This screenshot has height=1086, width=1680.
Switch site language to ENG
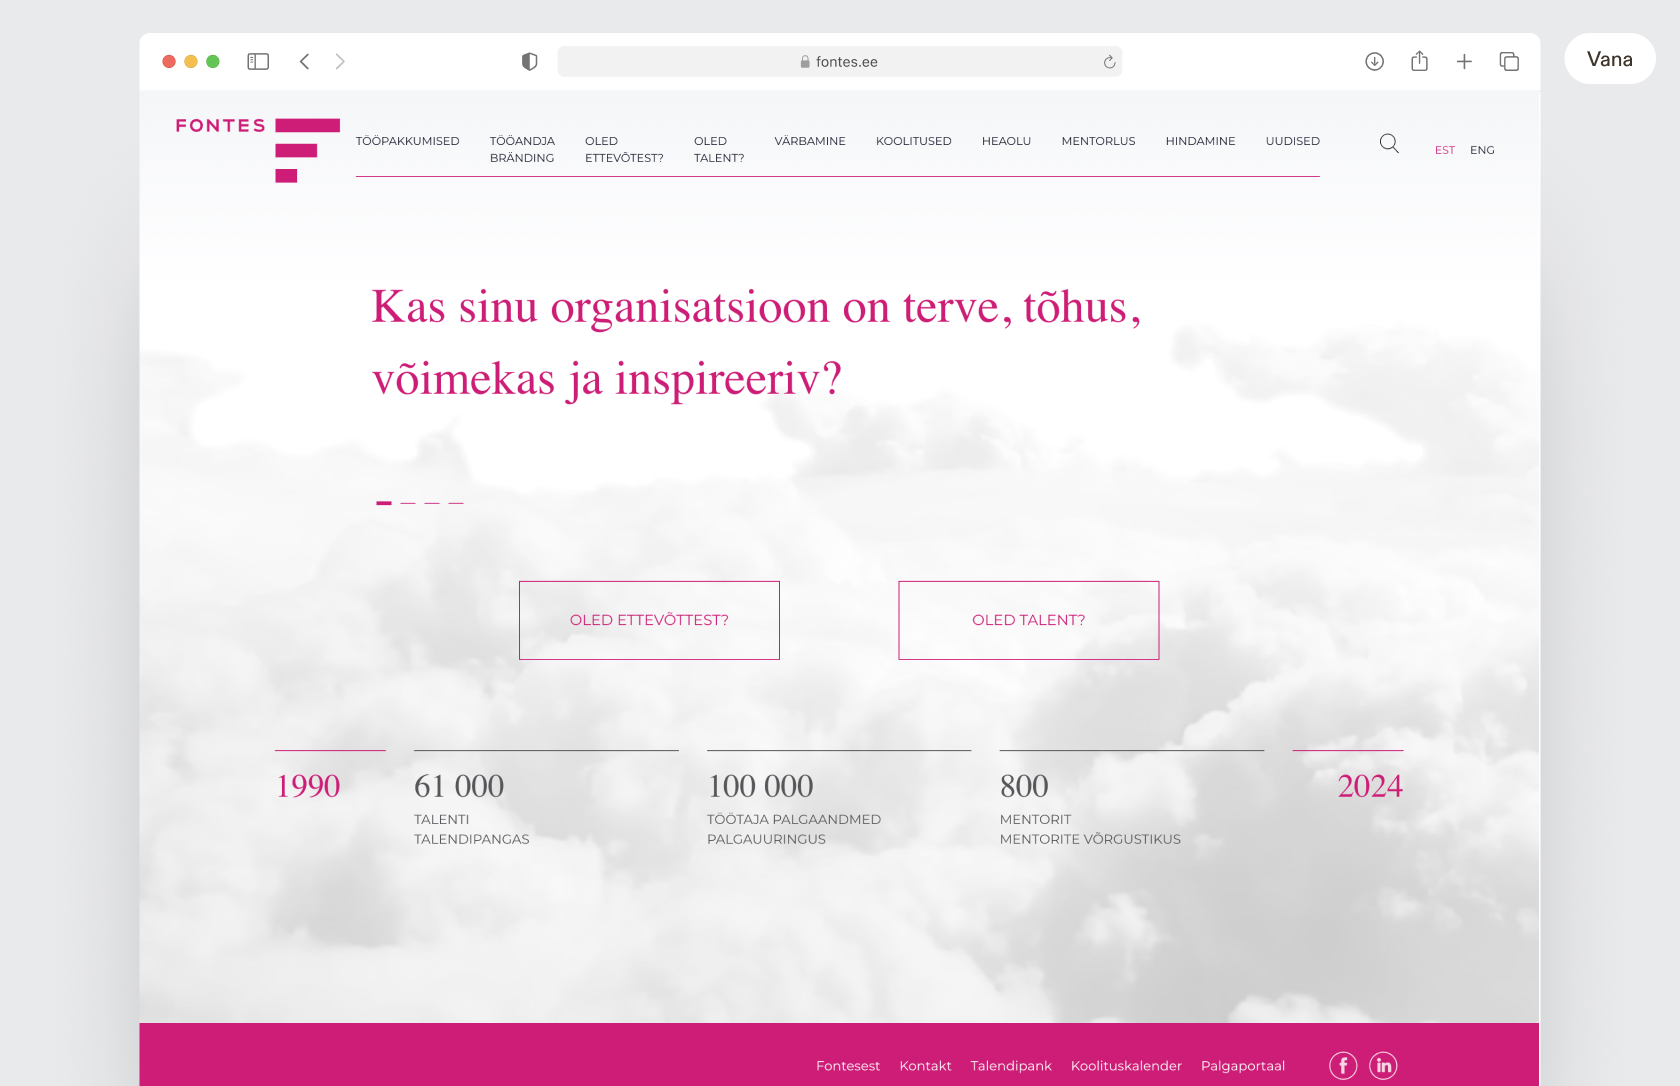click(1482, 150)
